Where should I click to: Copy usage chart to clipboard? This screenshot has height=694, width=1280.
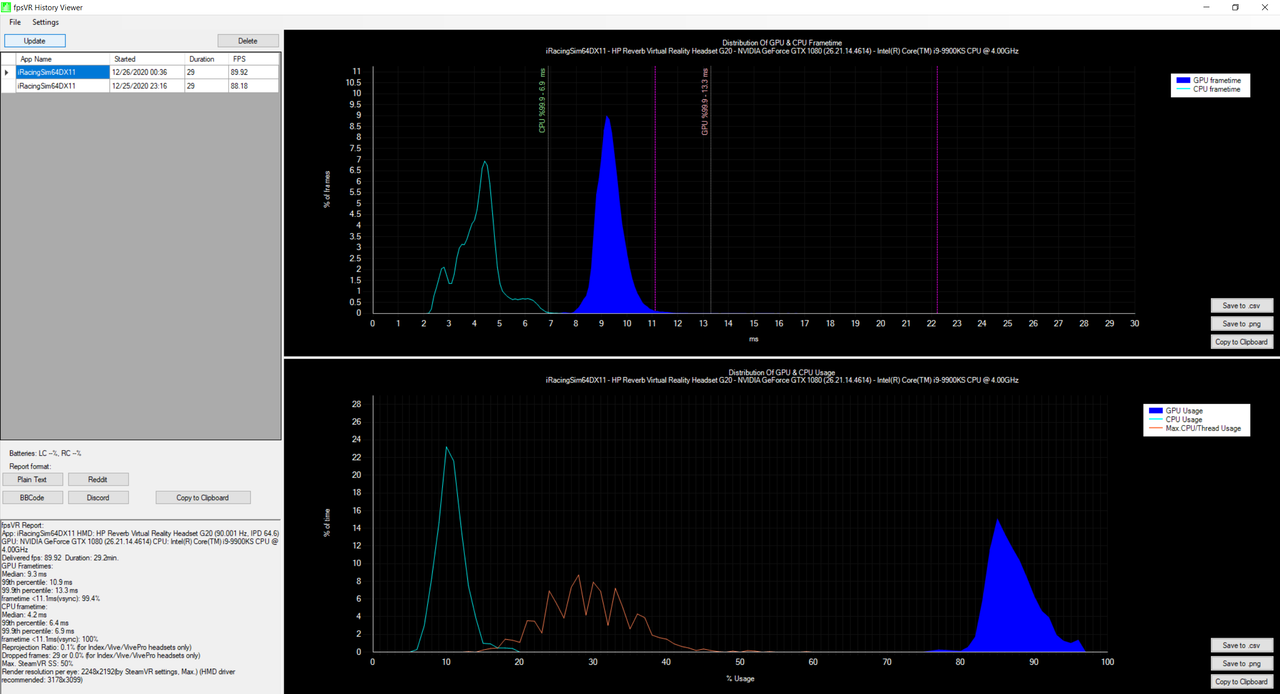(1240, 682)
